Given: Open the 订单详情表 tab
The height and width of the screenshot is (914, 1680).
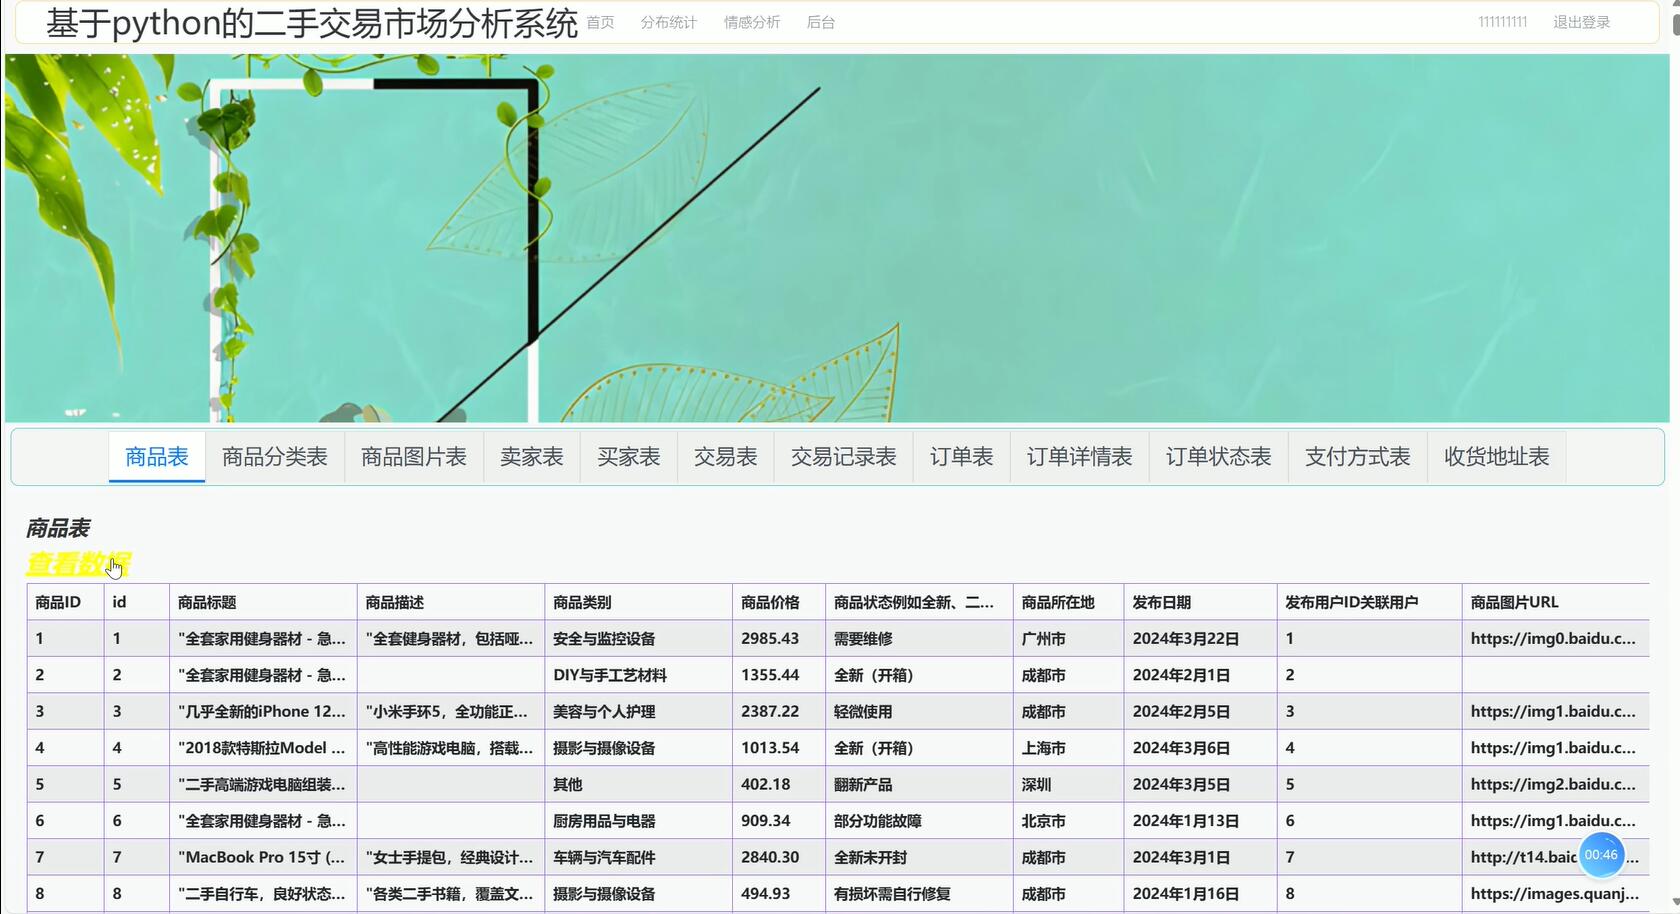Looking at the screenshot, I should (1079, 456).
